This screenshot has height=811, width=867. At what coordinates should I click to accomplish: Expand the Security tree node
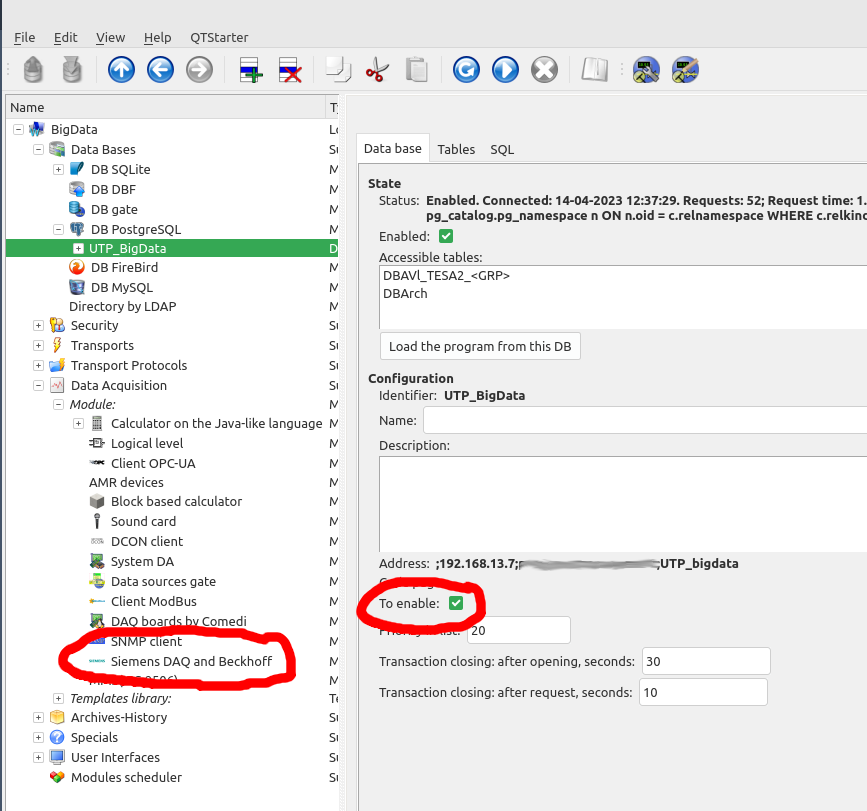pyautogui.click(x=38, y=326)
